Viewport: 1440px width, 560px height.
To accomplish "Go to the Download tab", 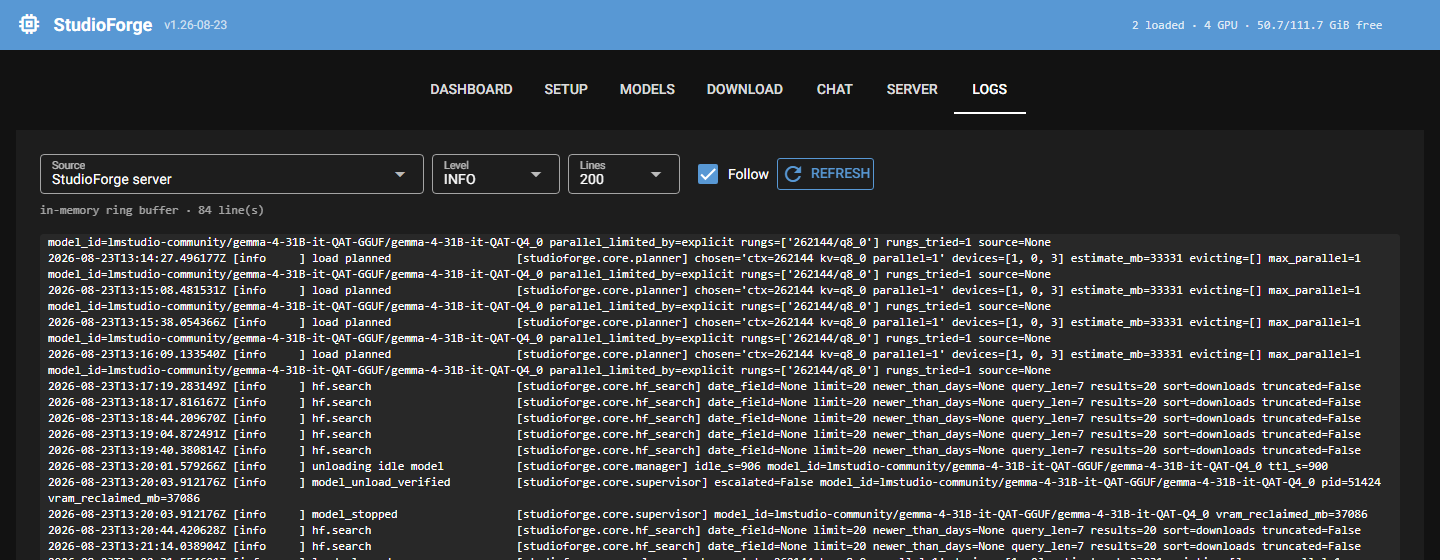I will 745,89.
